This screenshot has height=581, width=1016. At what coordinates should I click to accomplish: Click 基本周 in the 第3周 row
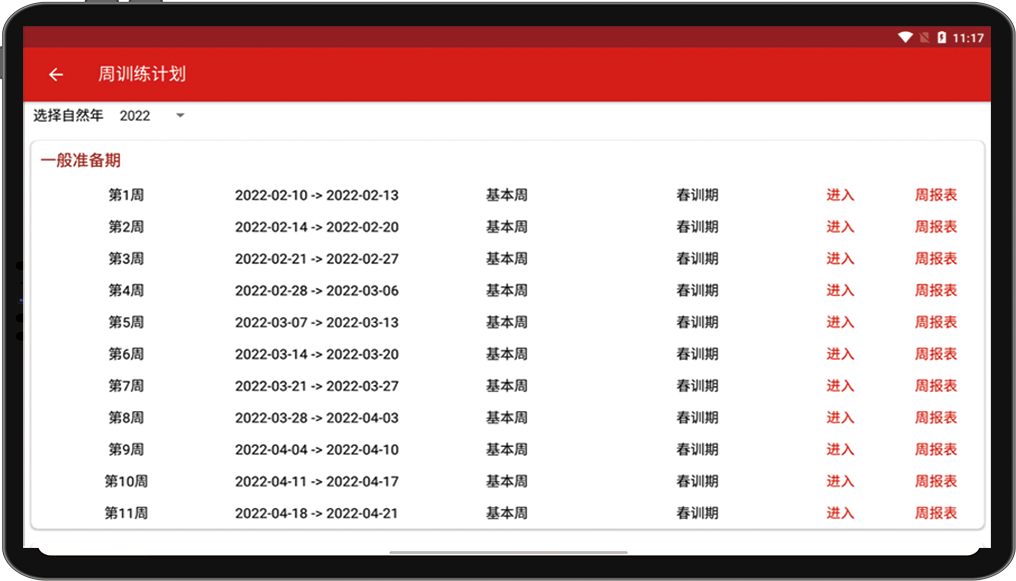tap(507, 258)
